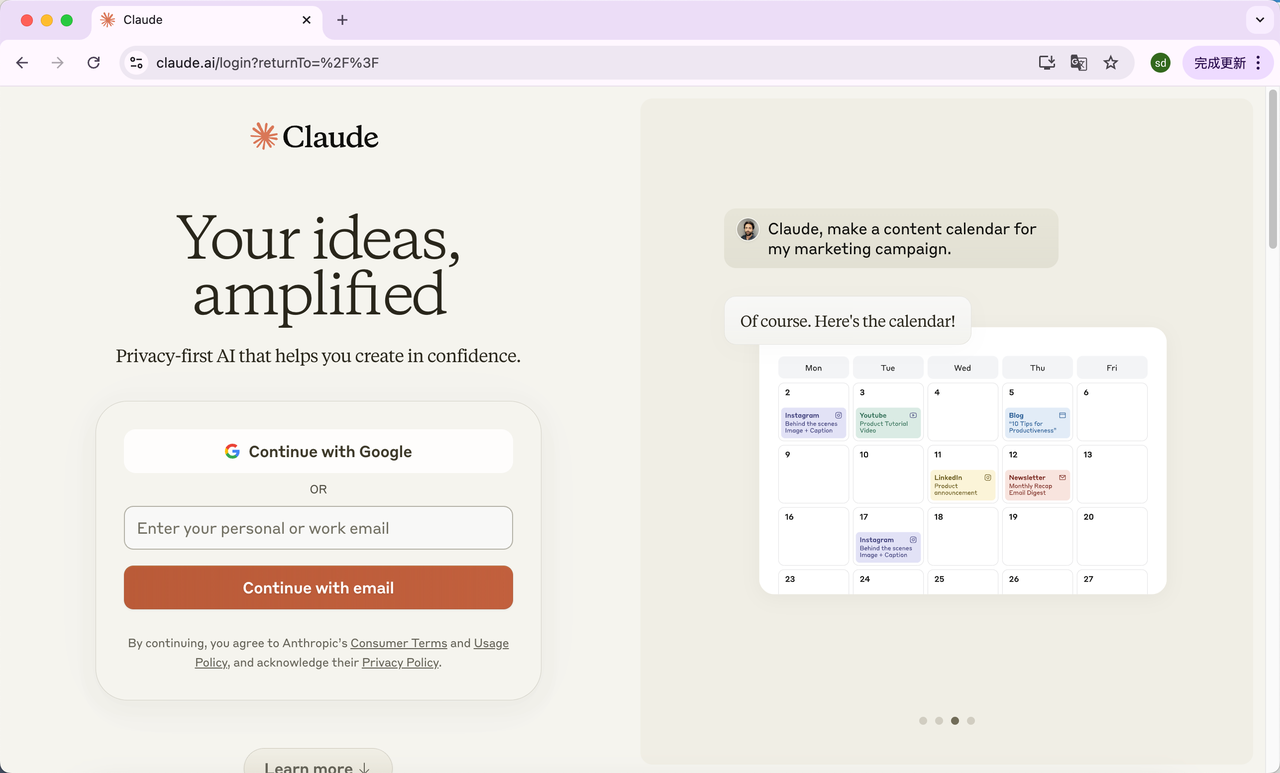Click the Newsletter Monthly Recap entry

1038,485
